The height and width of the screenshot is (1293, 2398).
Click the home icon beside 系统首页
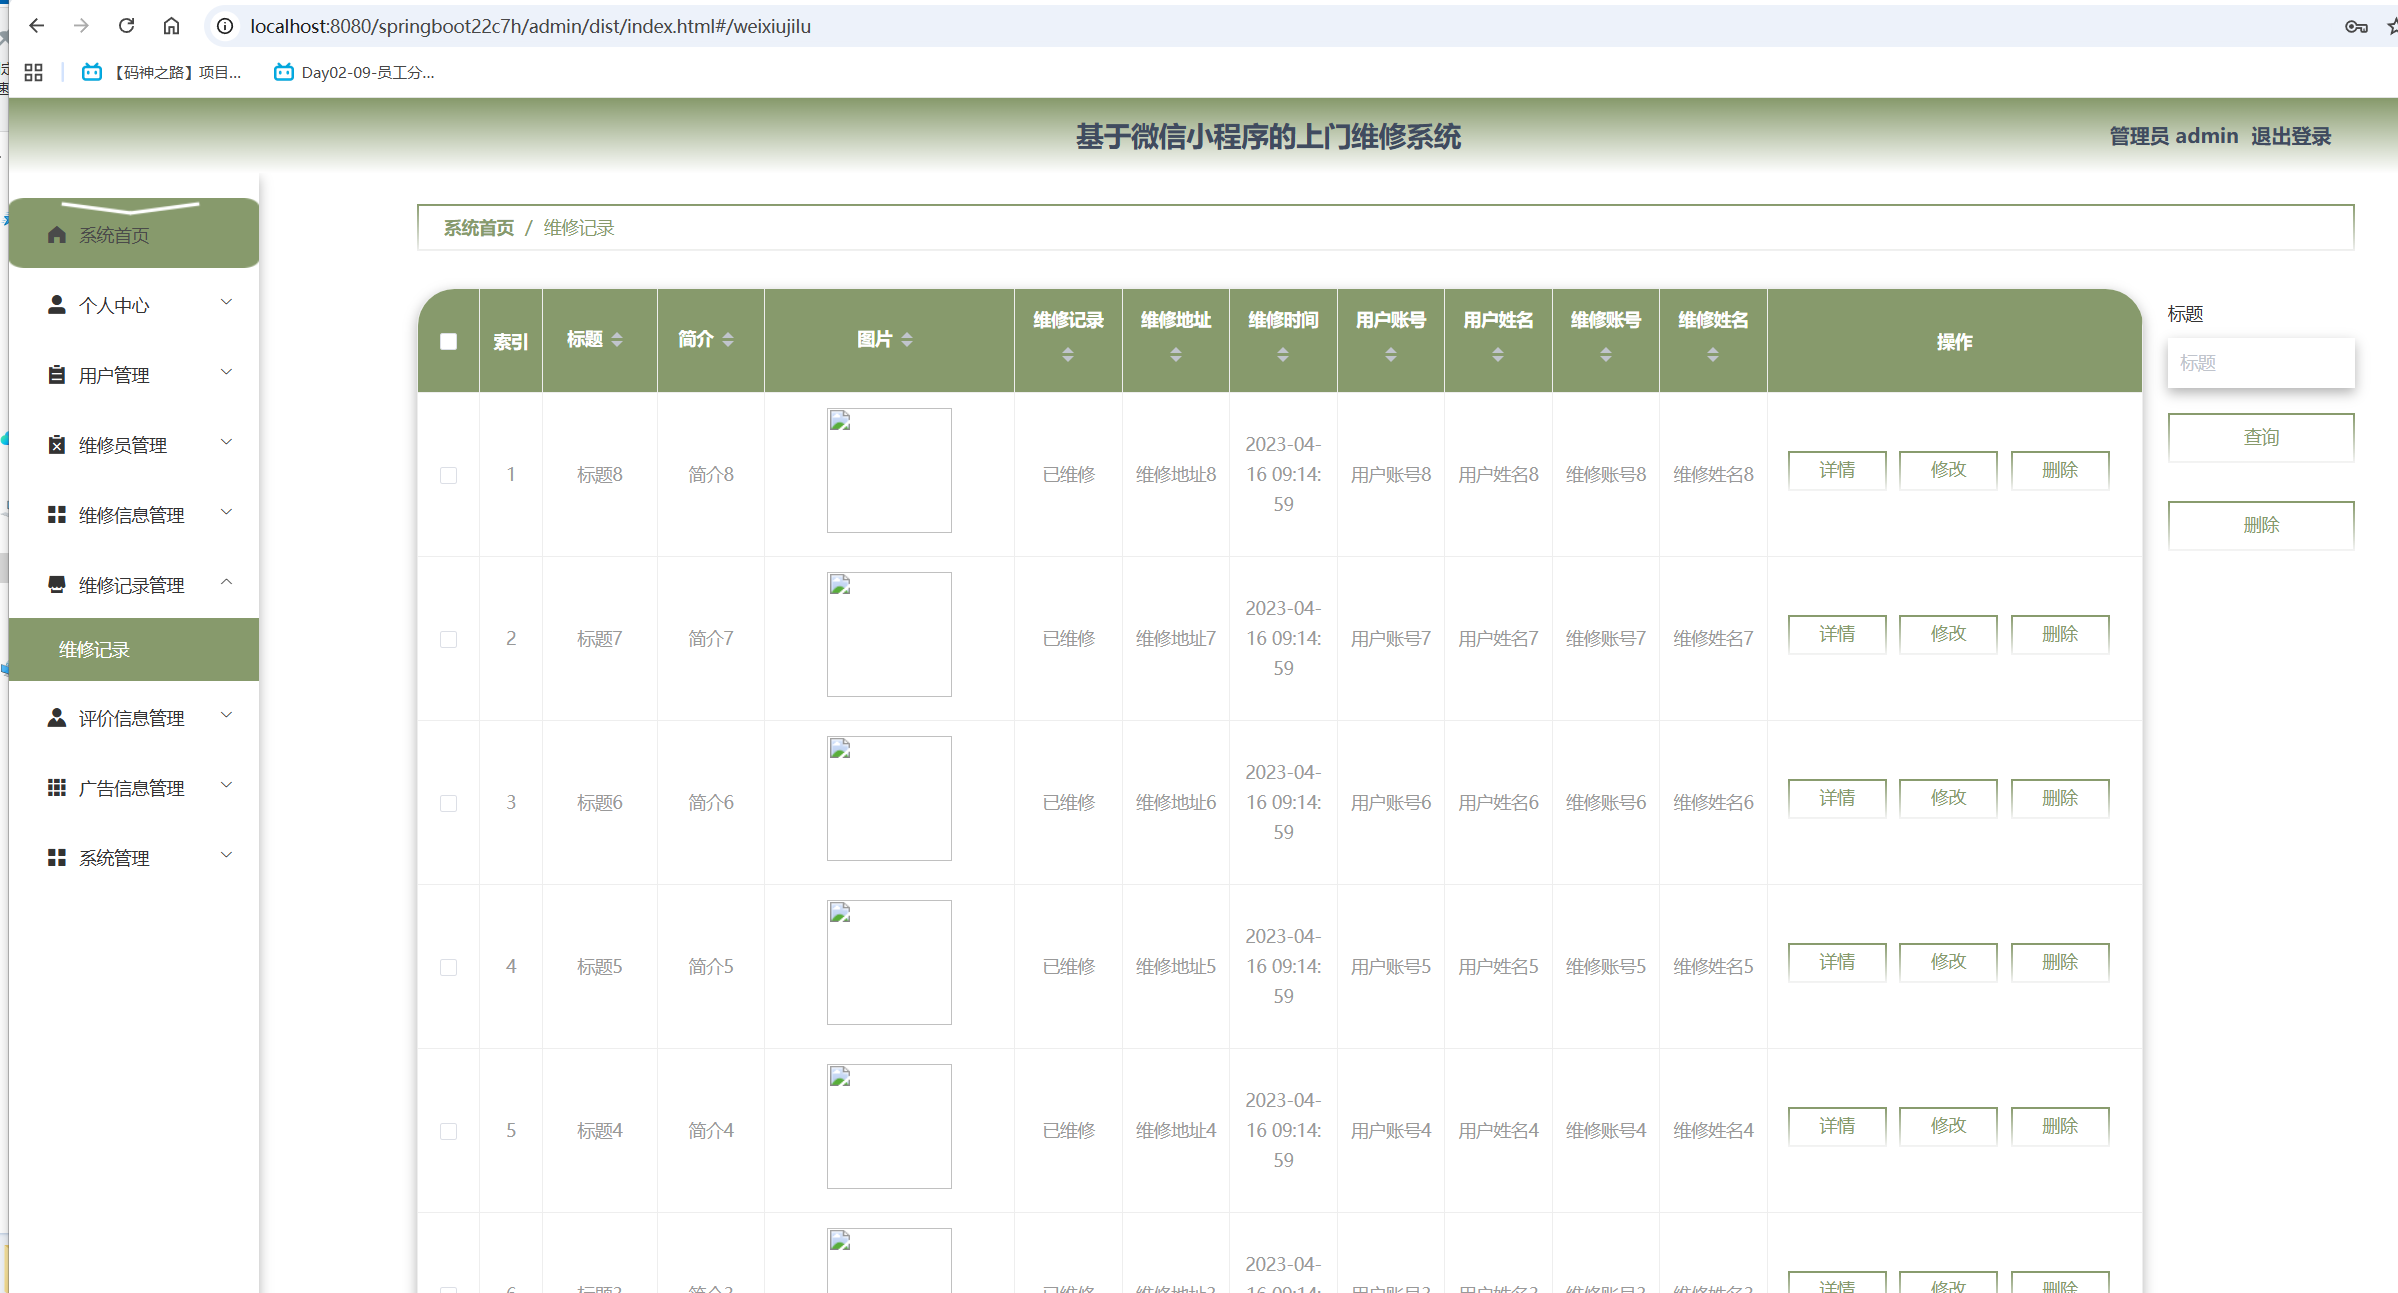pyautogui.click(x=57, y=235)
